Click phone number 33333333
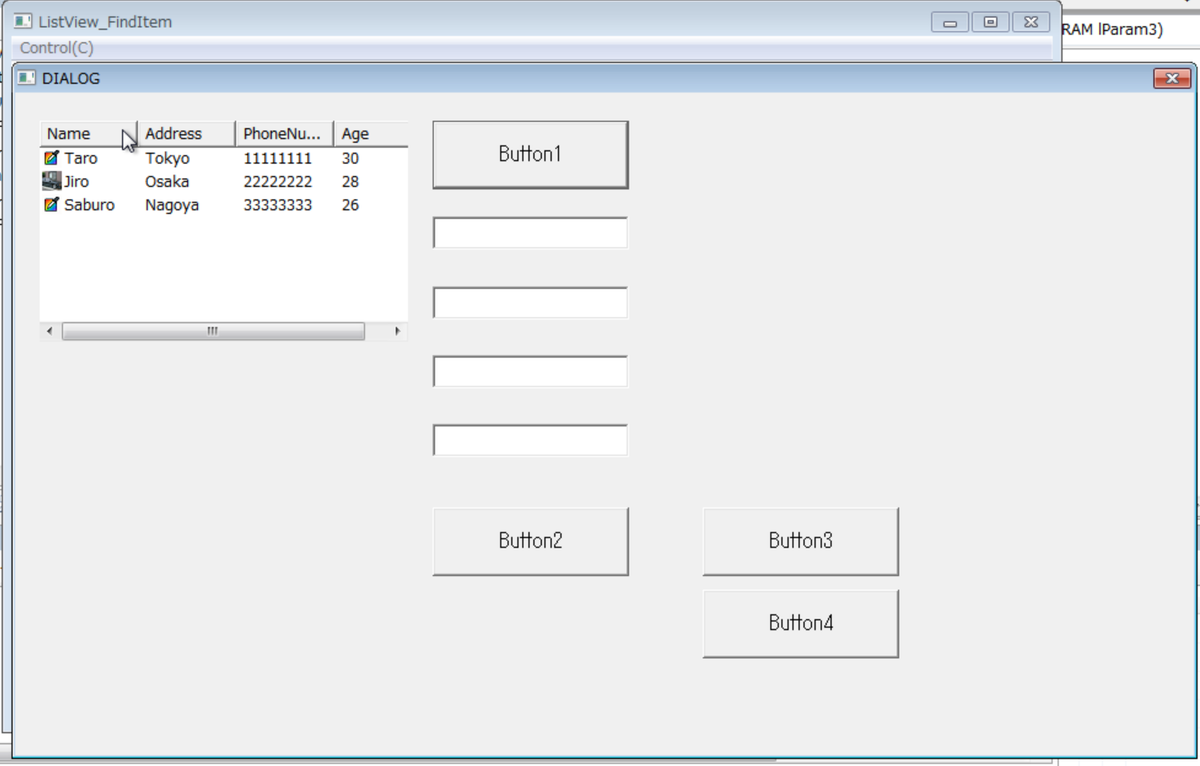This screenshot has width=1200, height=766. tap(278, 205)
